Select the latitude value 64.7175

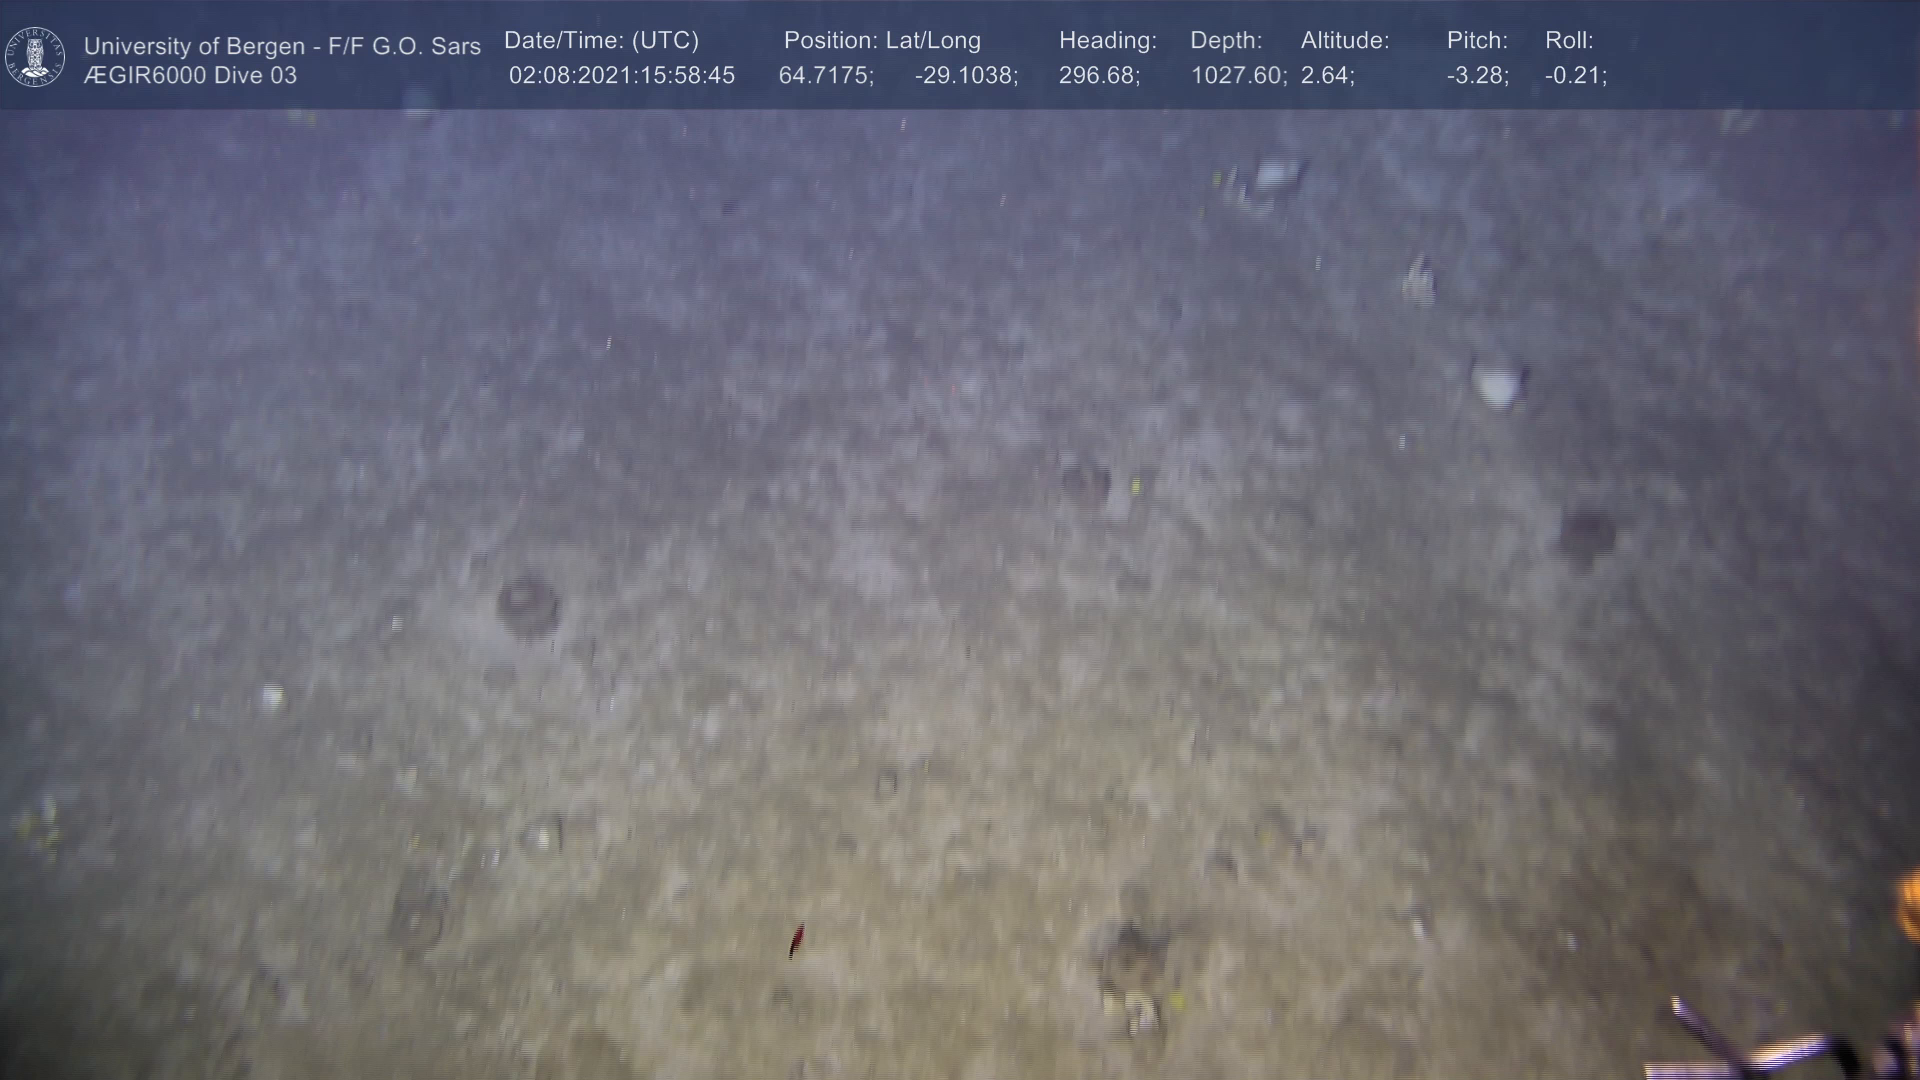click(x=825, y=76)
